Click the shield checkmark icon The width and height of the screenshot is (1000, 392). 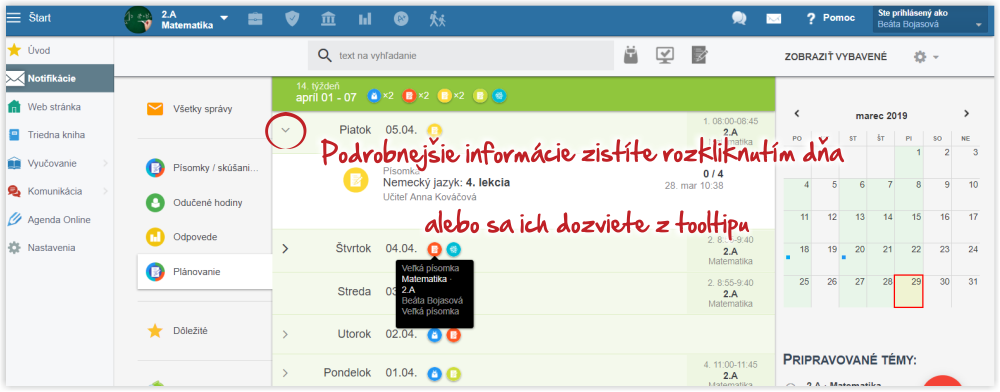point(292,18)
